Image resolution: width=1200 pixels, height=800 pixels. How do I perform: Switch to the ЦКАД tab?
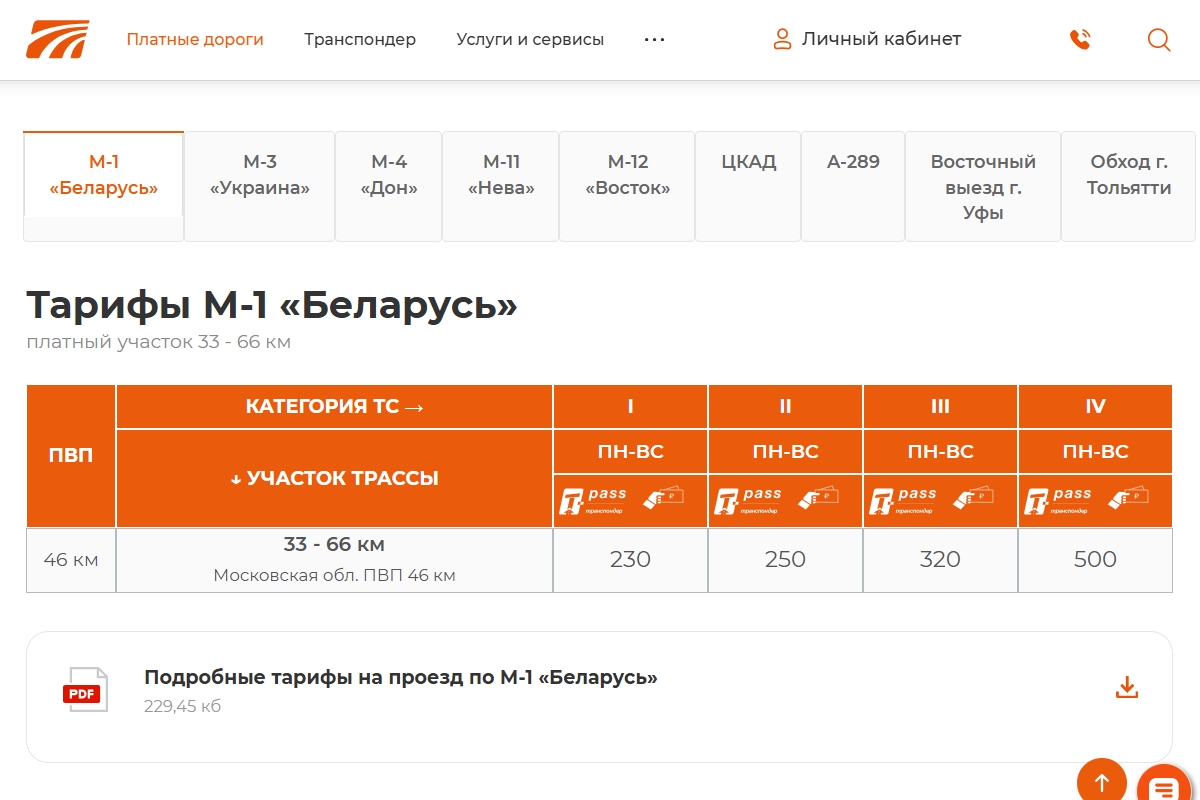coord(749,186)
